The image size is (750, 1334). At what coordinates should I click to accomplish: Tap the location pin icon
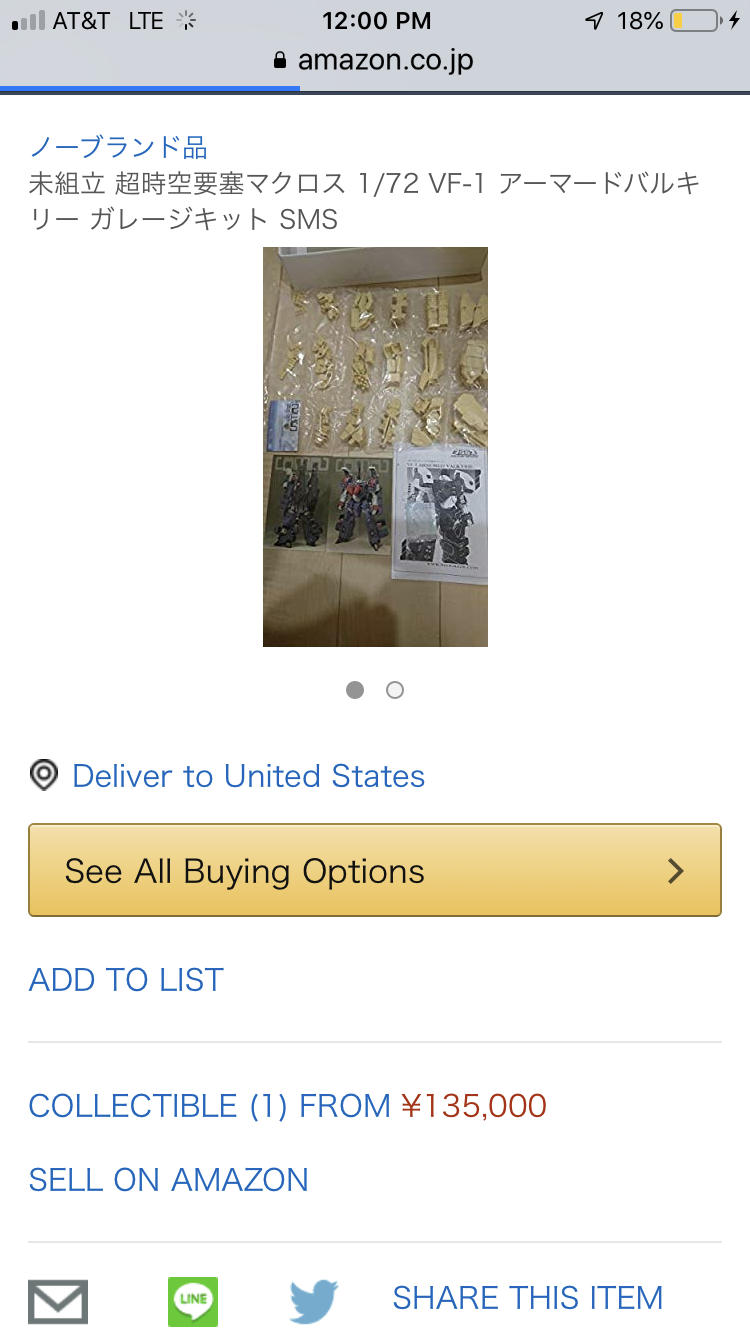pyautogui.click(x=44, y=775)
